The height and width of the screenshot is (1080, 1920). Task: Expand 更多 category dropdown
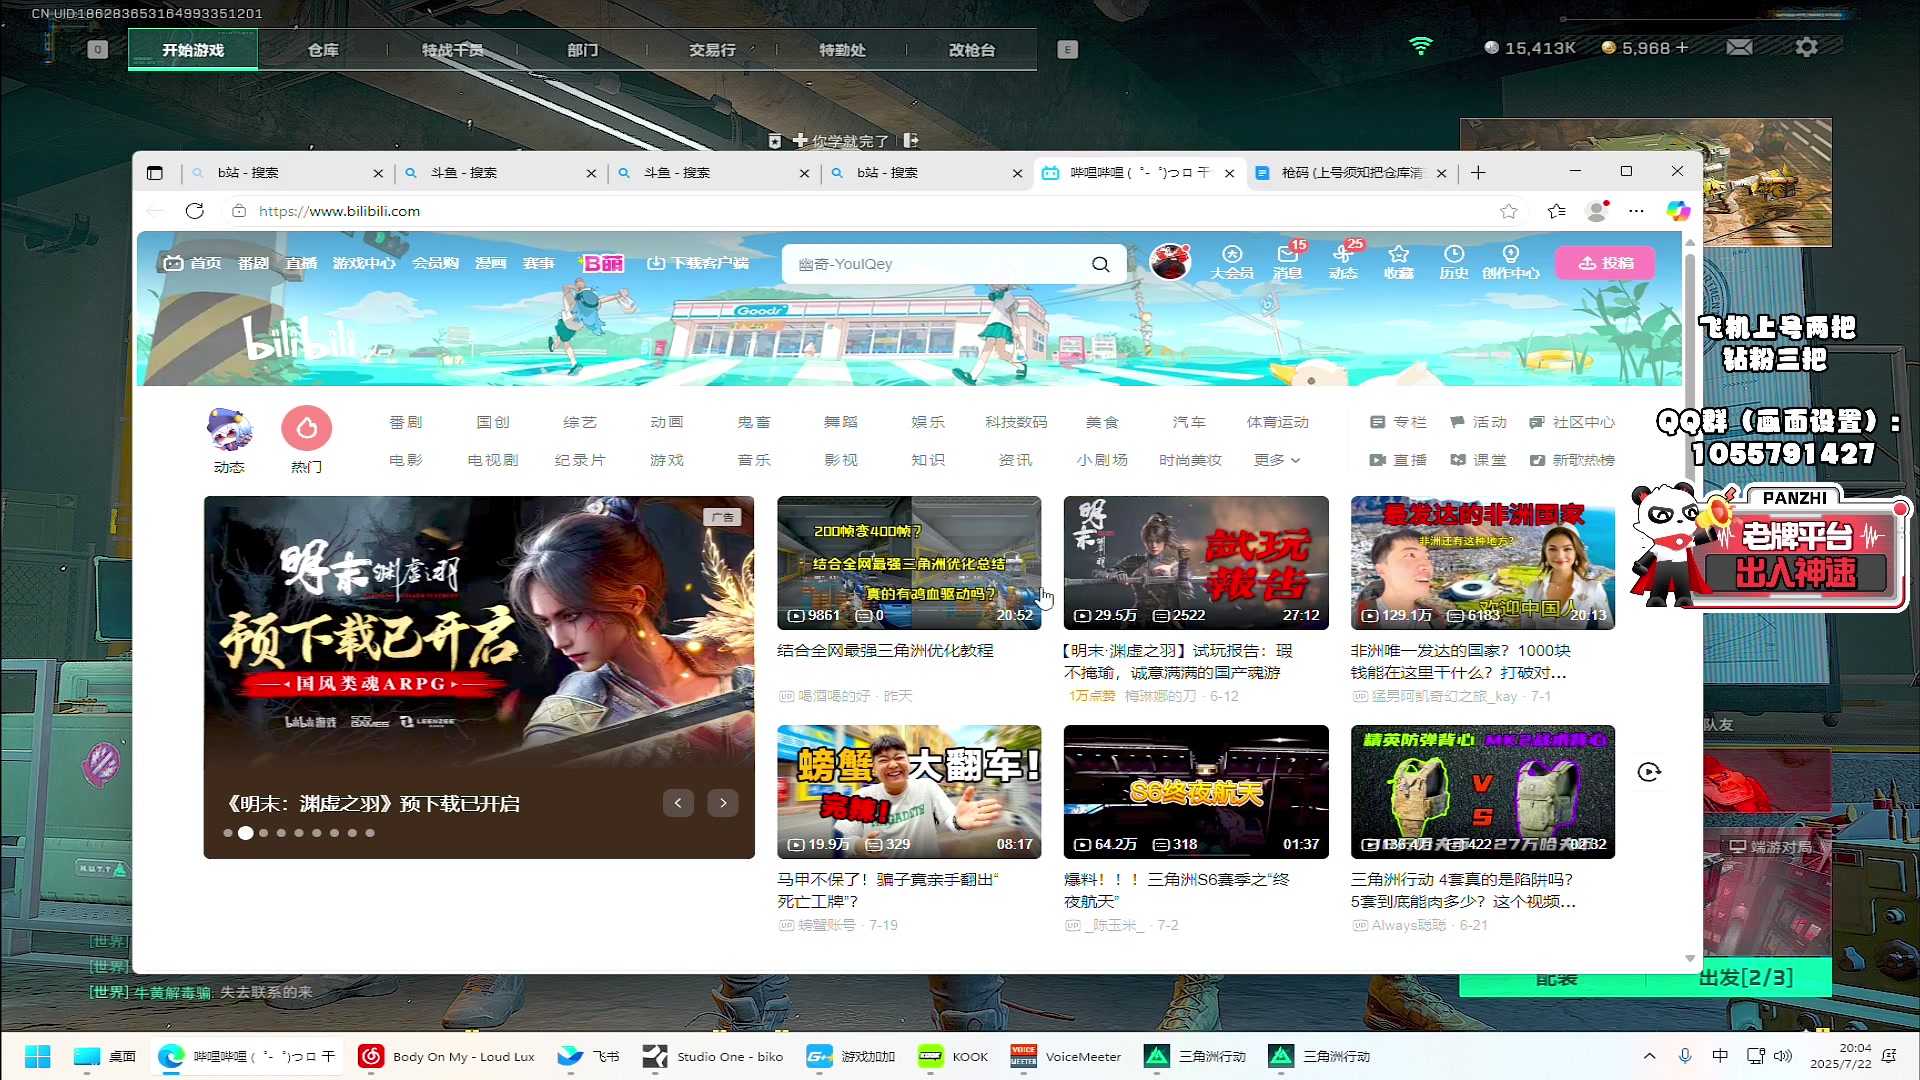(1277, 460)
